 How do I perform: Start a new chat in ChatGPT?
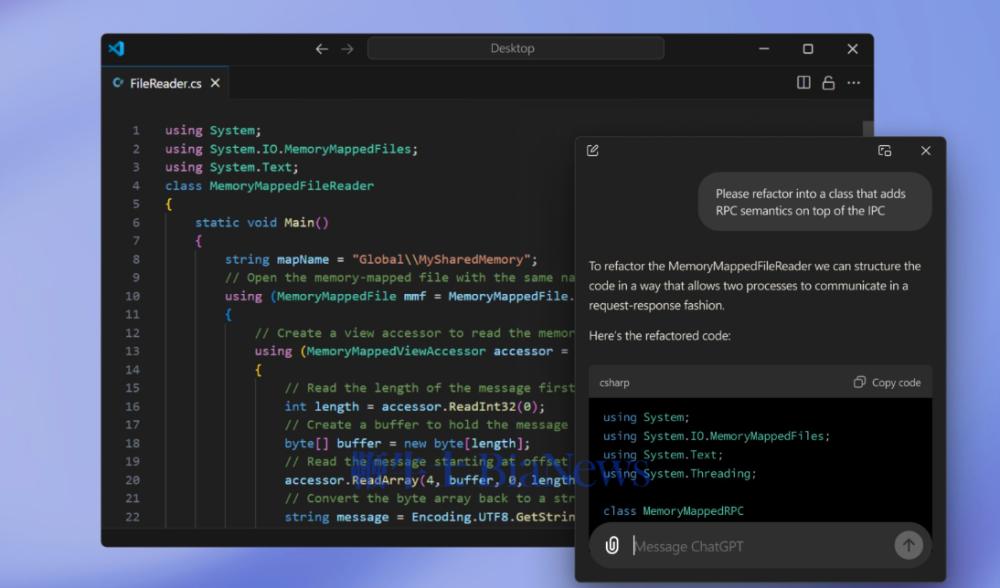pos(592,151)
